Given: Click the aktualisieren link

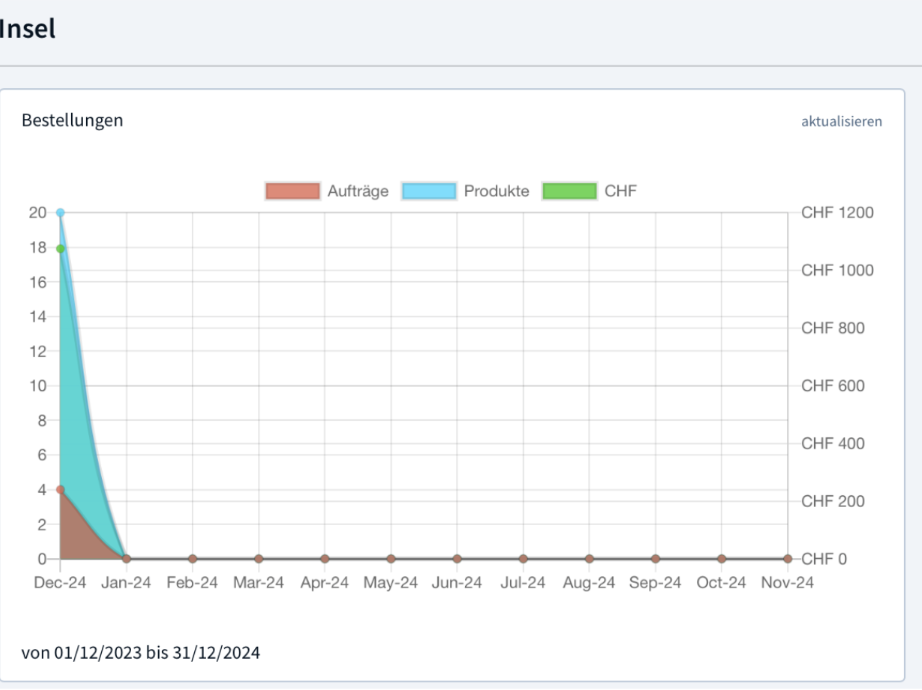Looking at the screenshot, I should point(841,121).
